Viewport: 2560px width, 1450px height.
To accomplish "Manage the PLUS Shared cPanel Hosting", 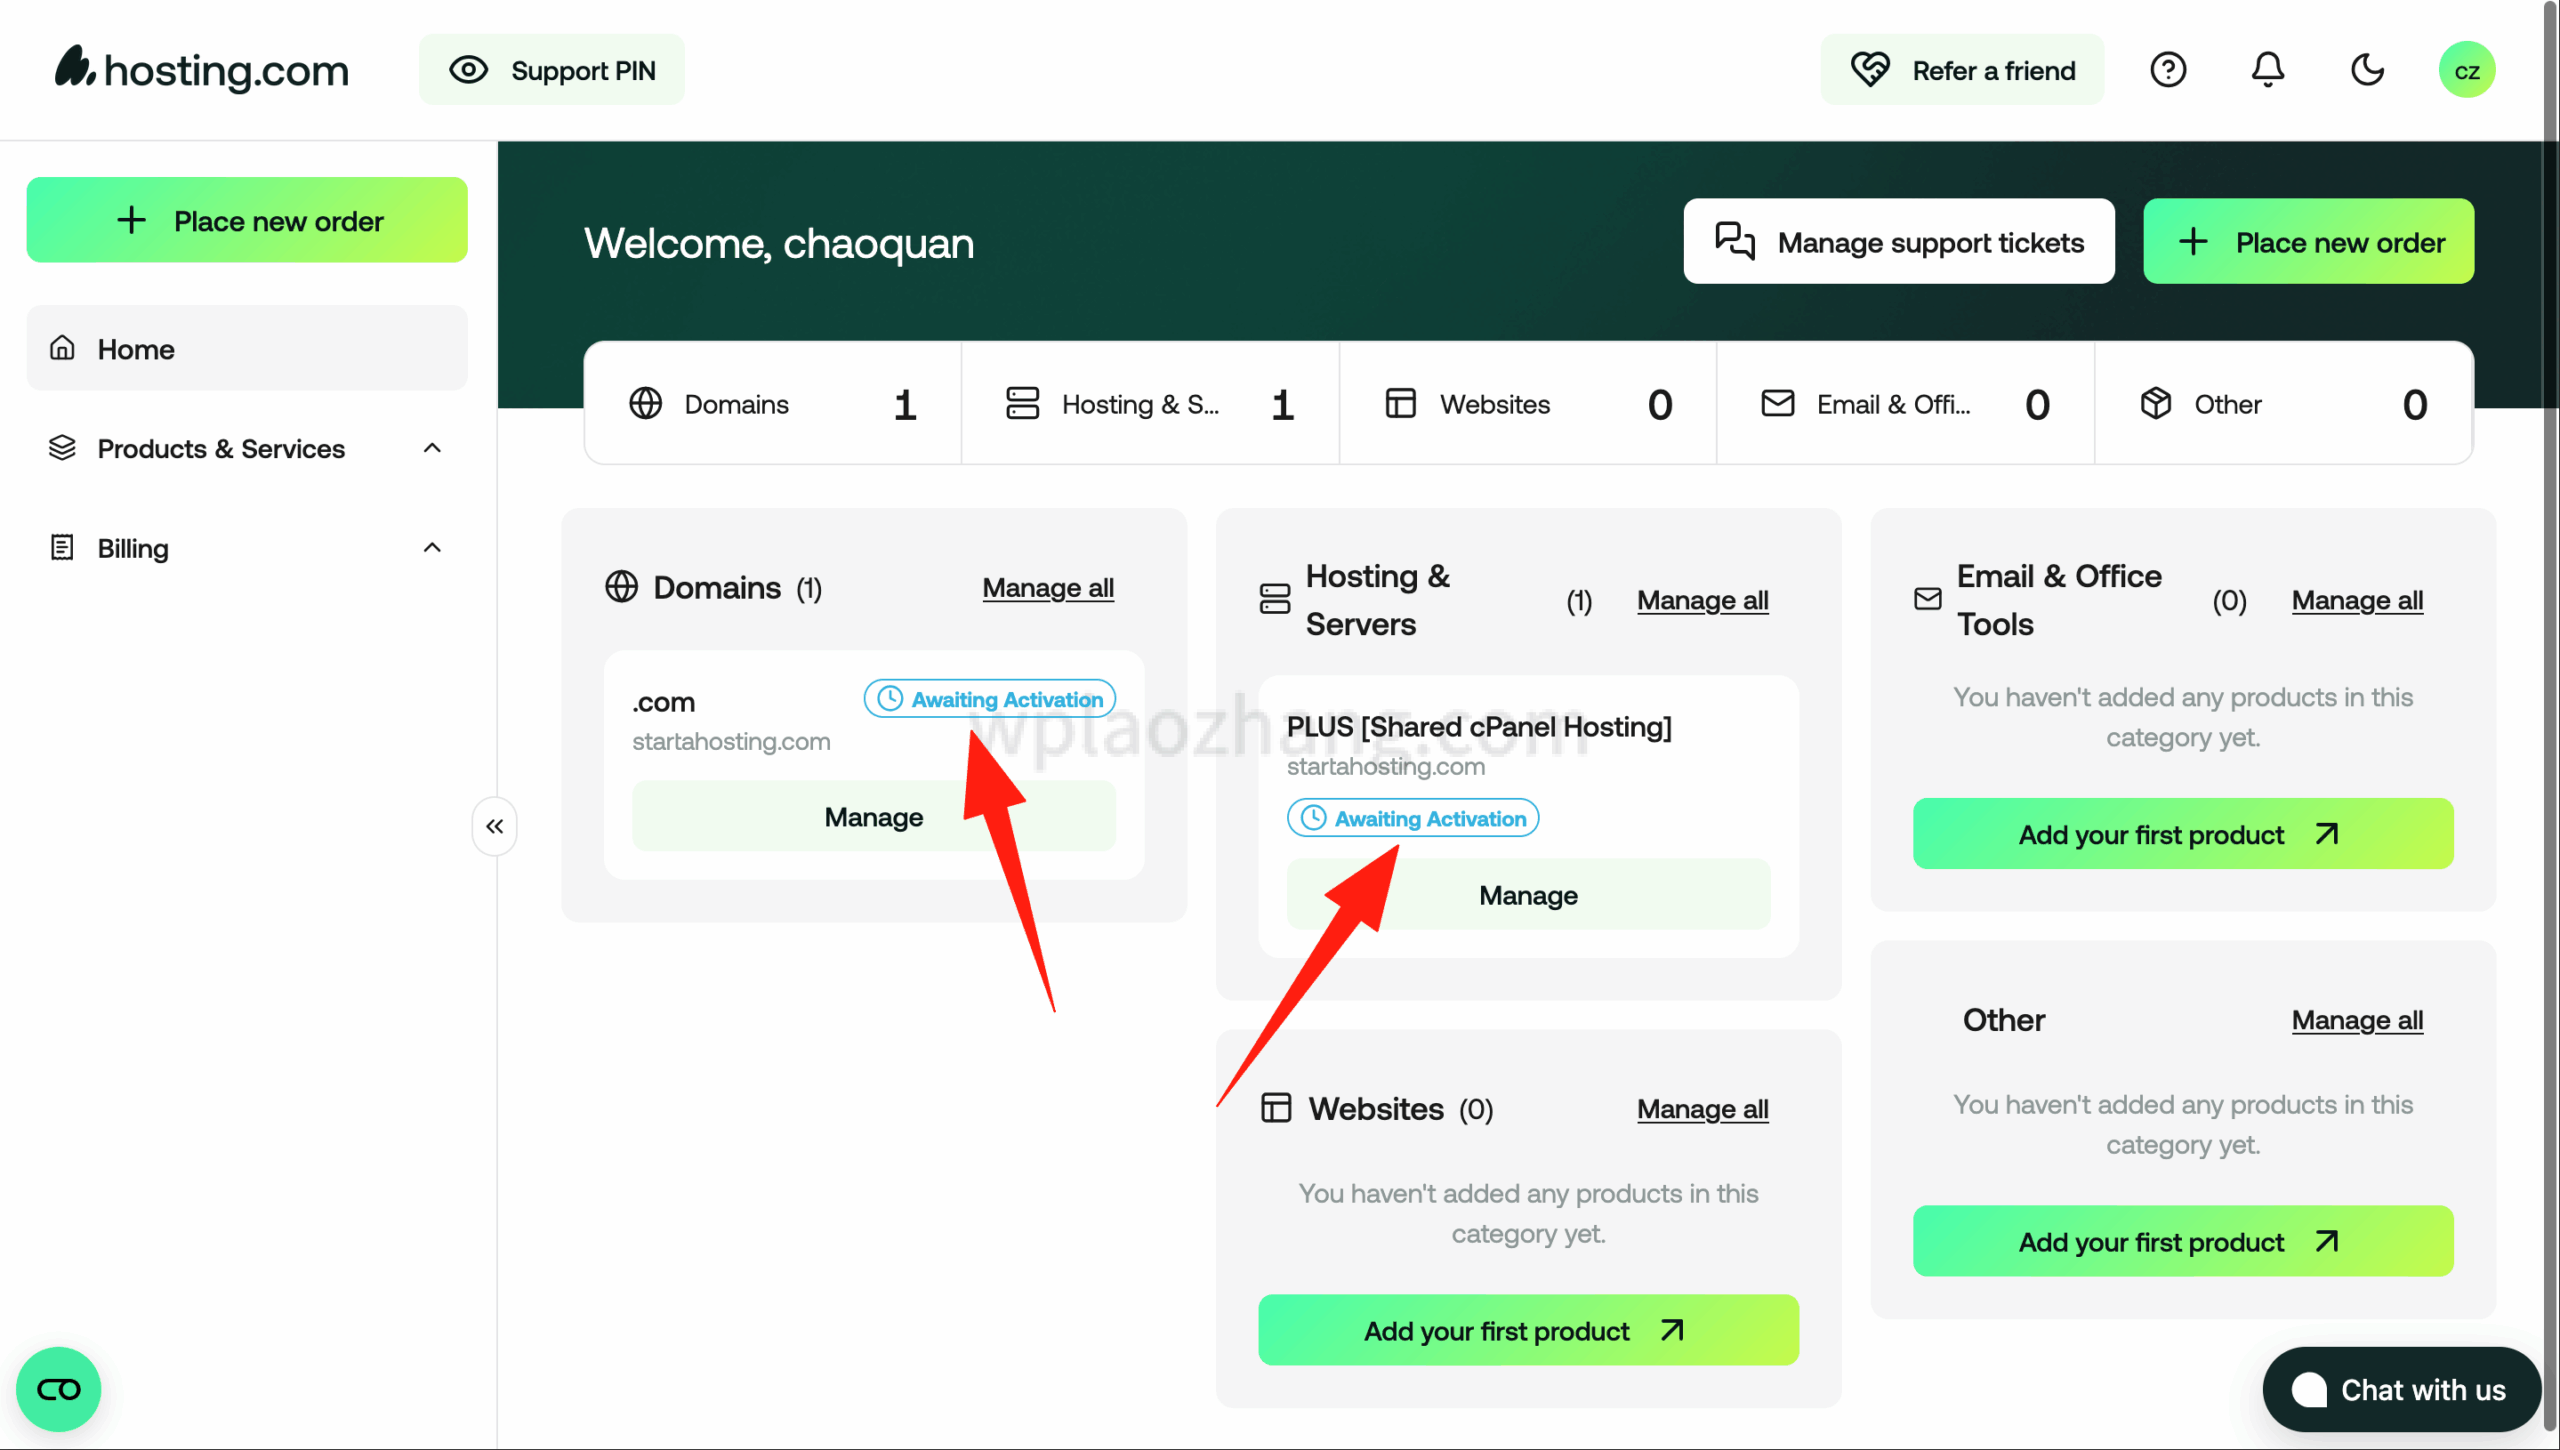I will coord(1527,895).
